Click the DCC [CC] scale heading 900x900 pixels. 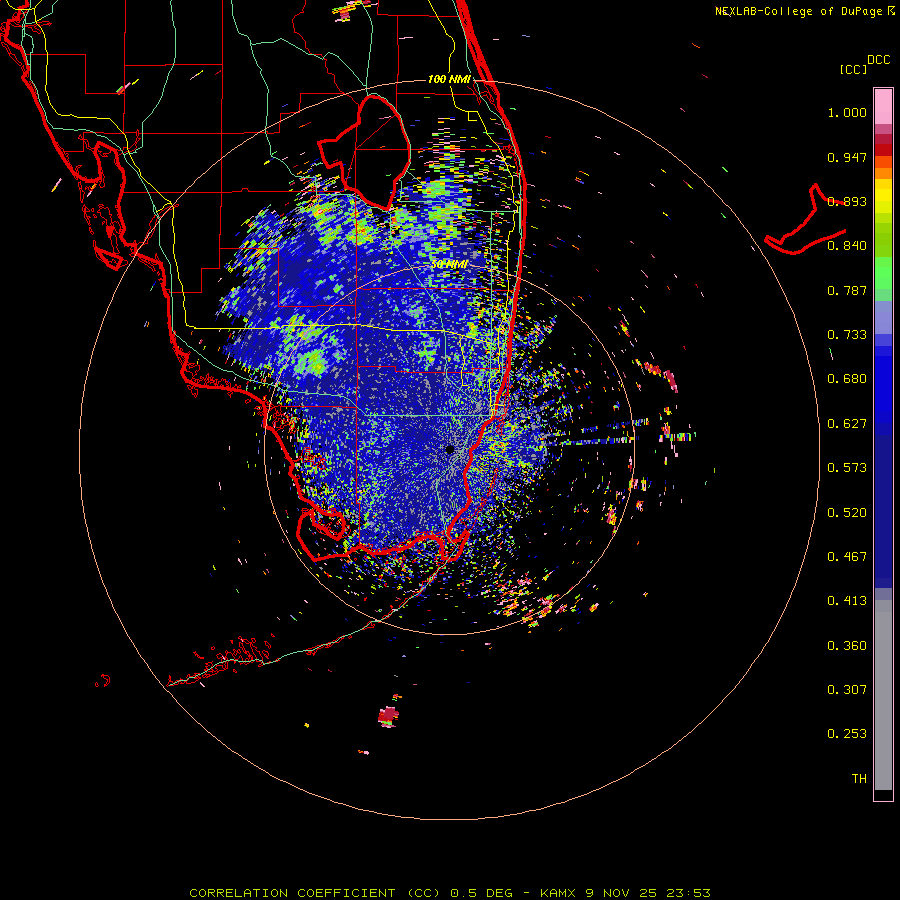[x=864, y=64]
